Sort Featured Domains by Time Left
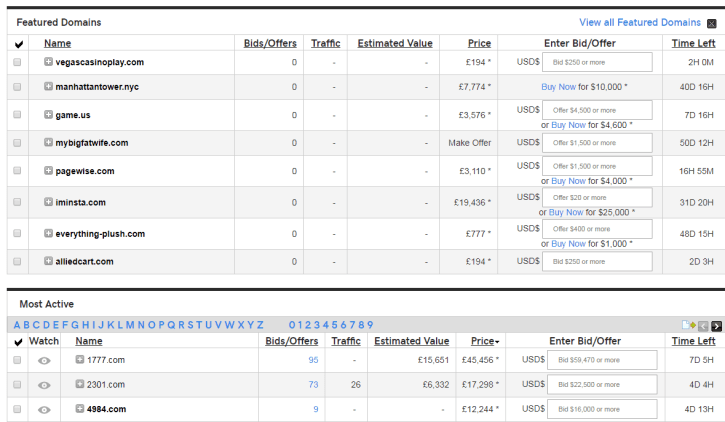Image resolution: width=725 pixels, height=422 pixels. [x=693, y=43]
